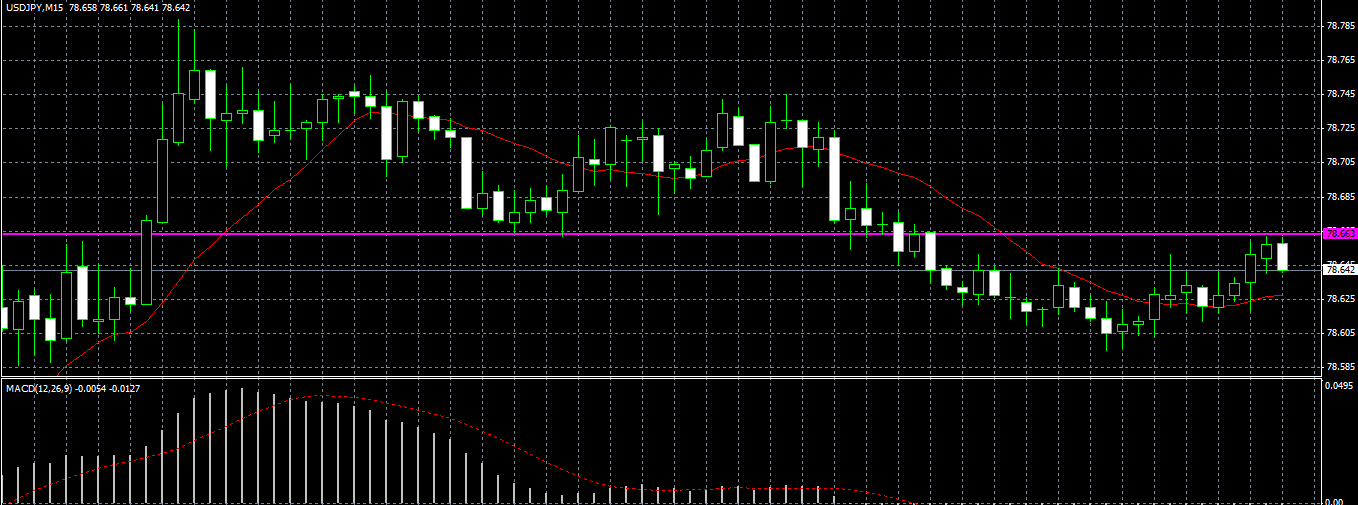Click the 78.765 price axis label
This screenshot has width=1358, height=505.
[1339, 60]
